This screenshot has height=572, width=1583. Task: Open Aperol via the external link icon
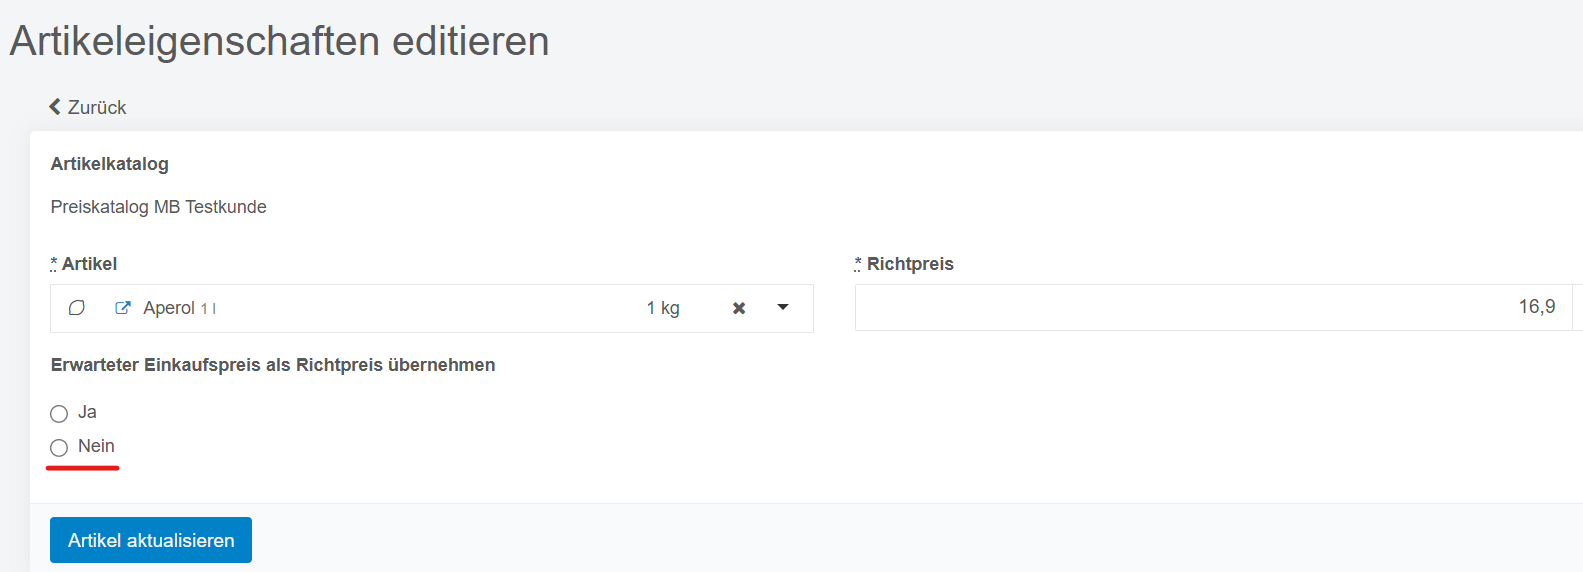tap(123, 308)
